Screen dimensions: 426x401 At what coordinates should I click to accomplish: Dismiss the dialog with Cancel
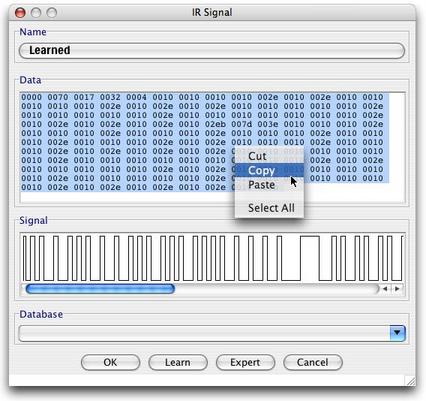(x=313, y=362)
